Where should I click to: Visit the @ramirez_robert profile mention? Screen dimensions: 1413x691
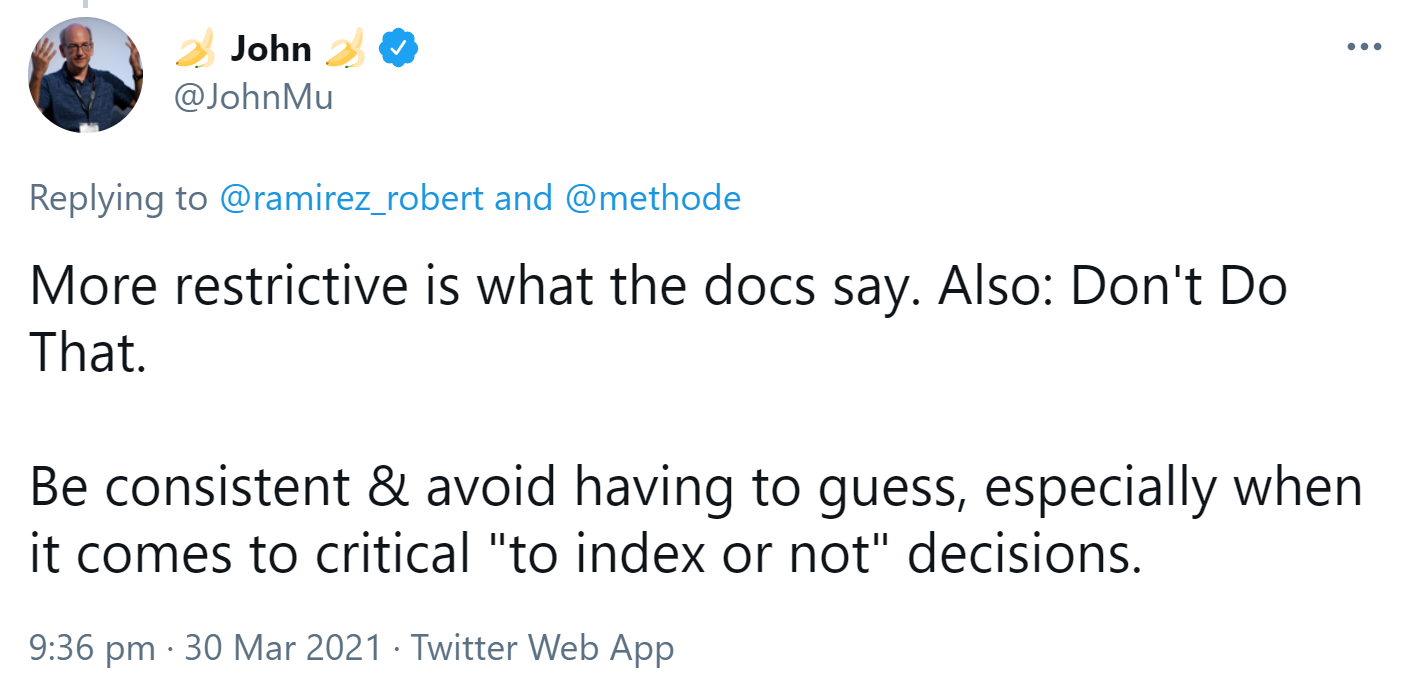click(x=350, y=198)
